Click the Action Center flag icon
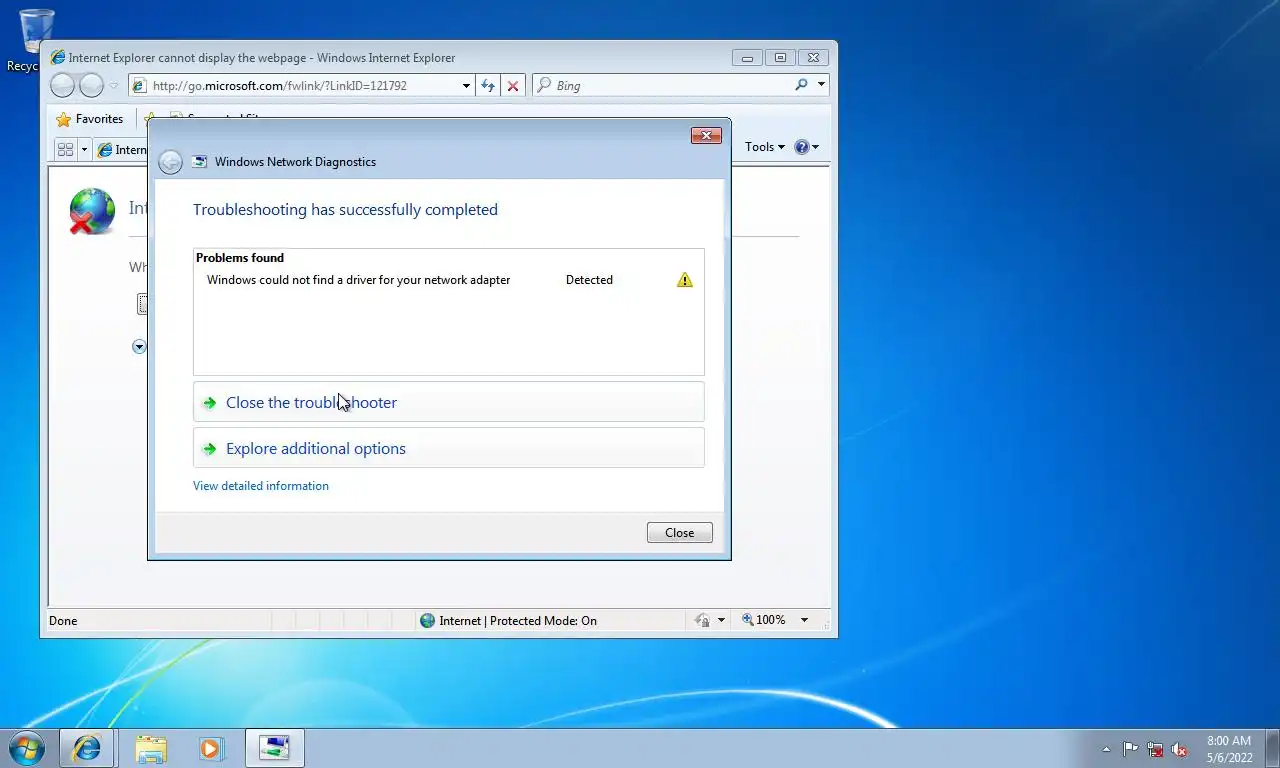 (x=1130, y=749)
